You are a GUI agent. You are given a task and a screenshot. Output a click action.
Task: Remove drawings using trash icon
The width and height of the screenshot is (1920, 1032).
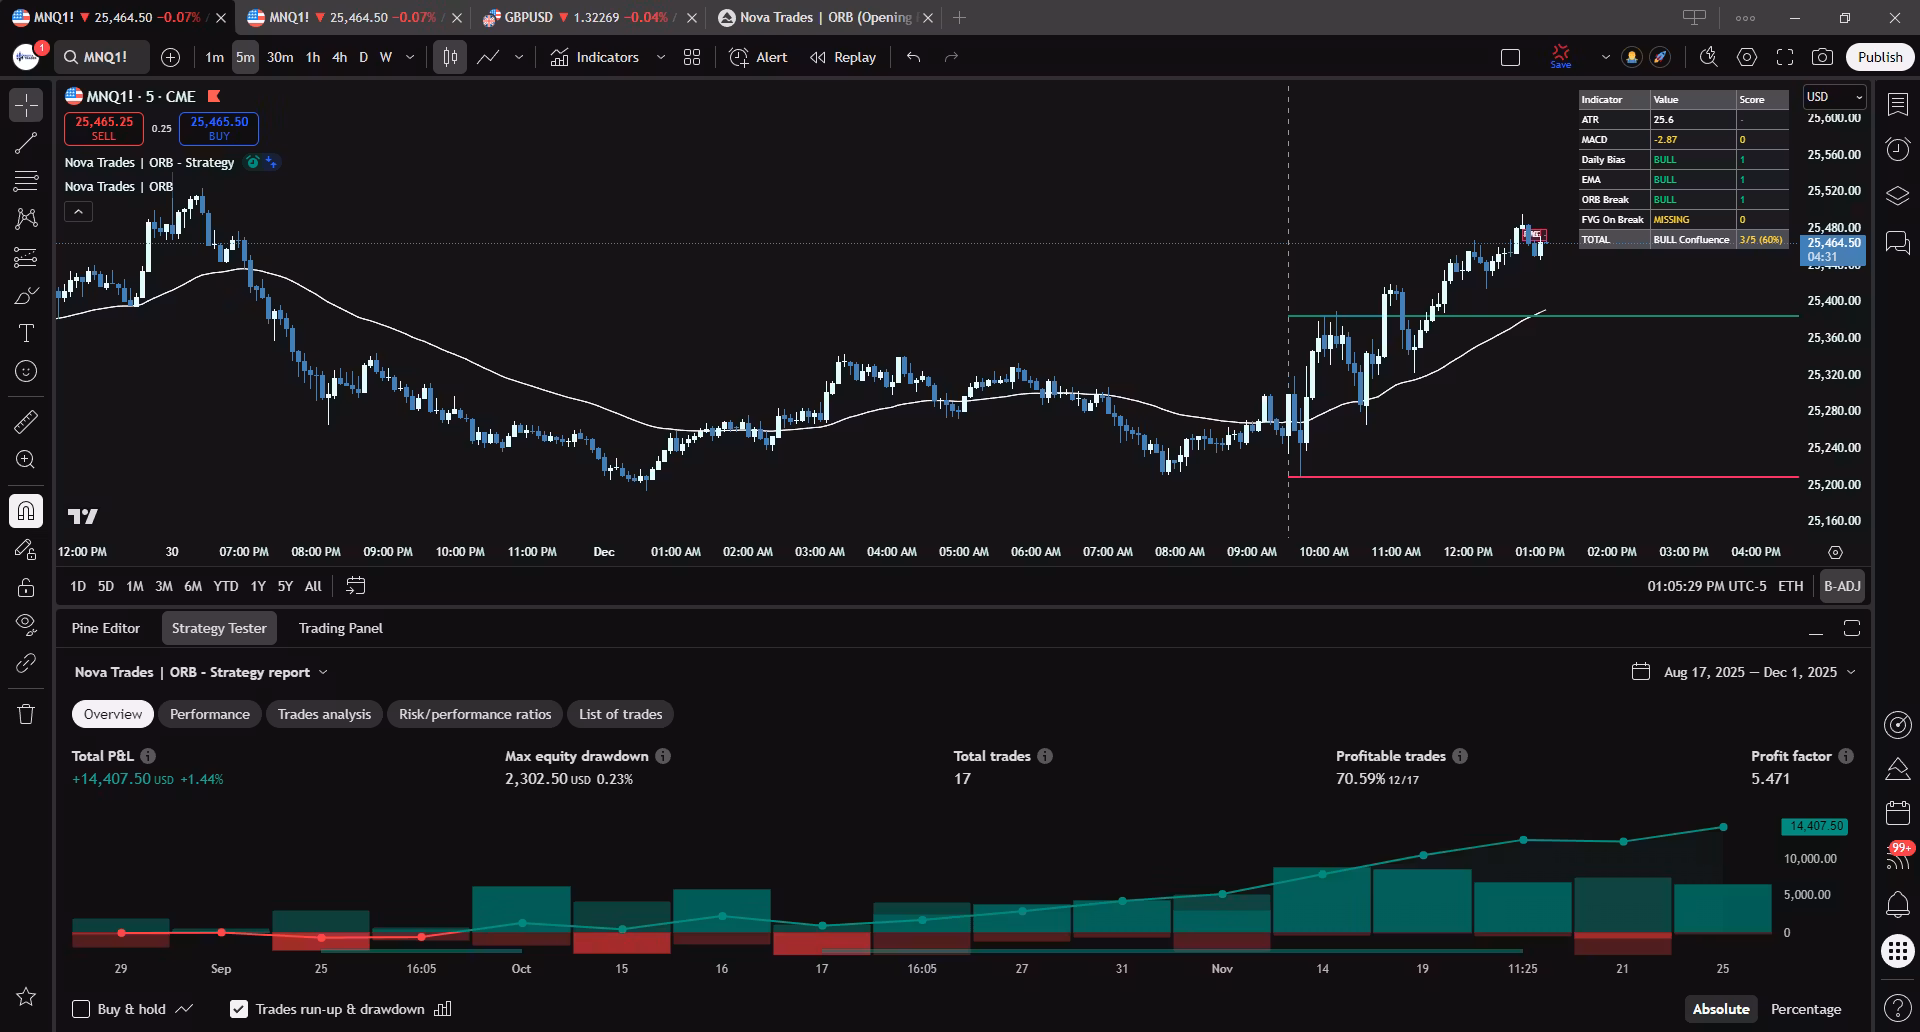[26, 714]
